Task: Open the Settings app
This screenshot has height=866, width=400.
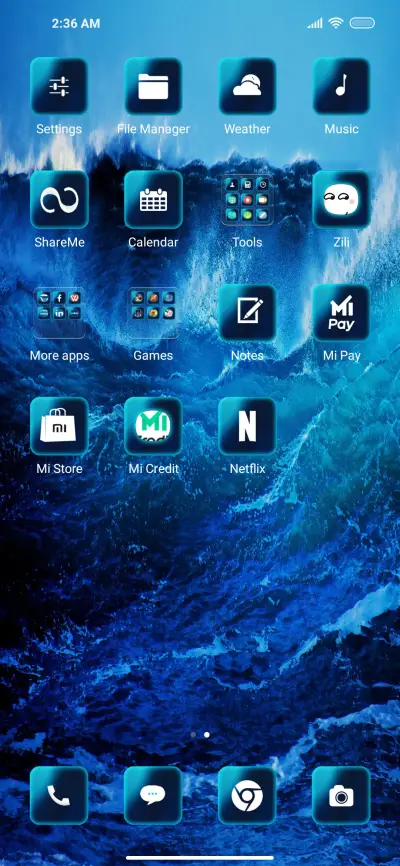Action: click(59, 86)
